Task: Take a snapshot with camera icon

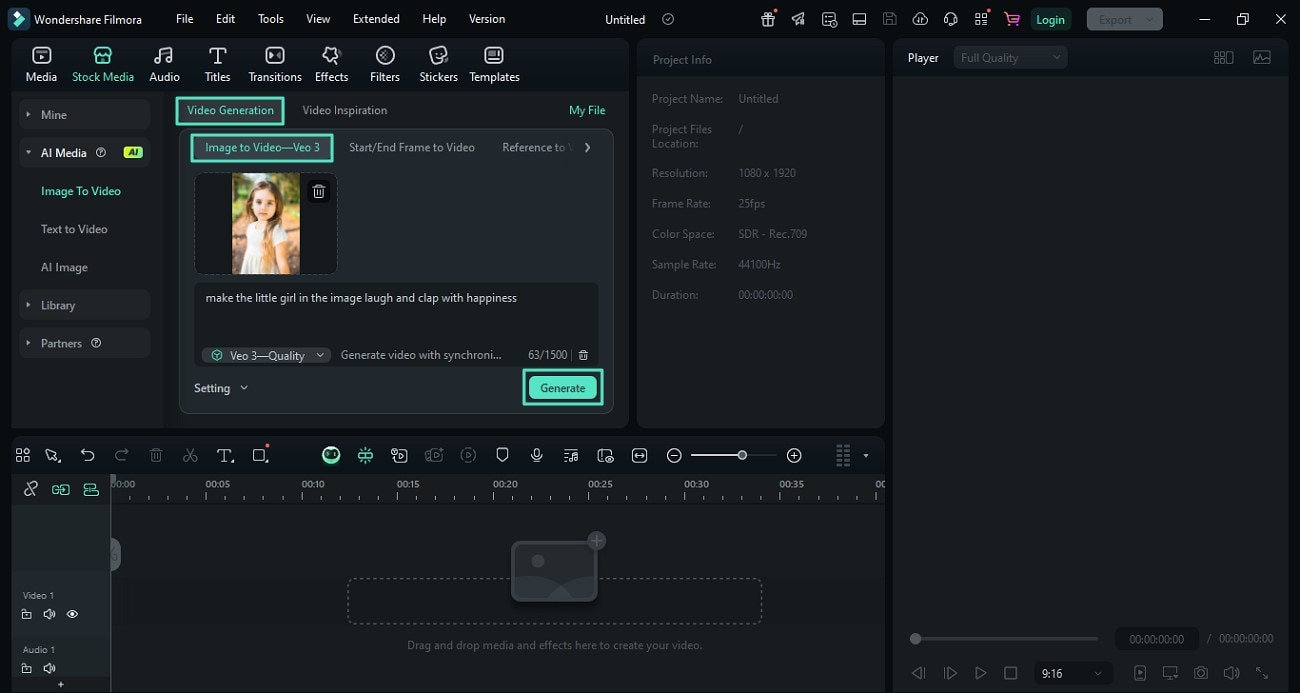Action: (1201, 673)
